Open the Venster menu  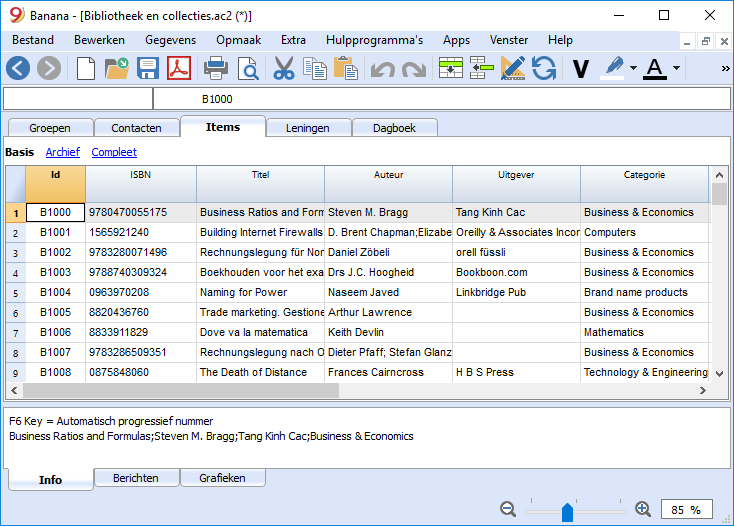(x=509, y=40)
